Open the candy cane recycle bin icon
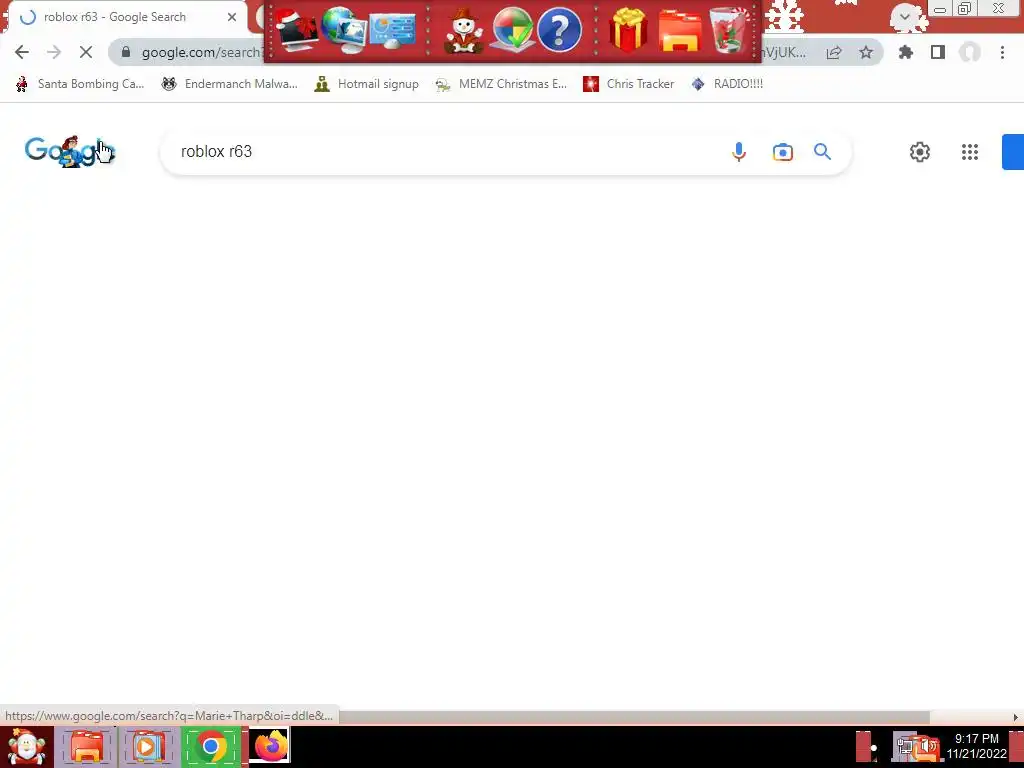 point(729,30)
